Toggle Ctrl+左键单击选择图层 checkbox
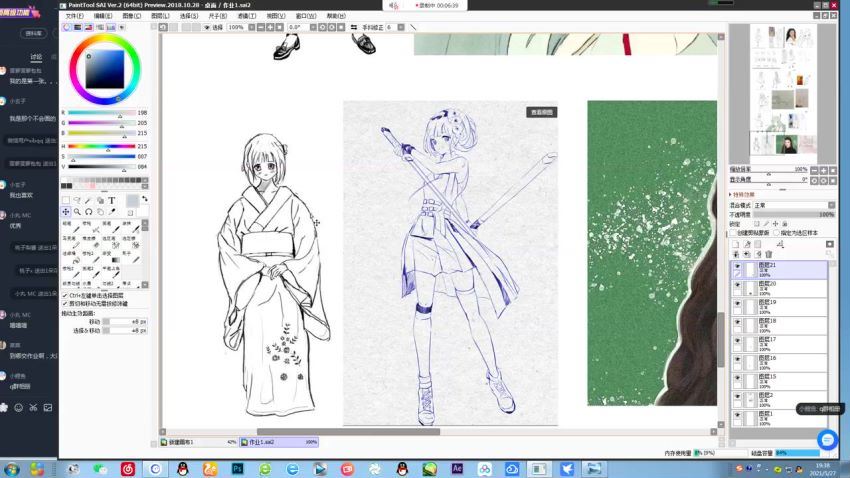 (x=65, y=296)
